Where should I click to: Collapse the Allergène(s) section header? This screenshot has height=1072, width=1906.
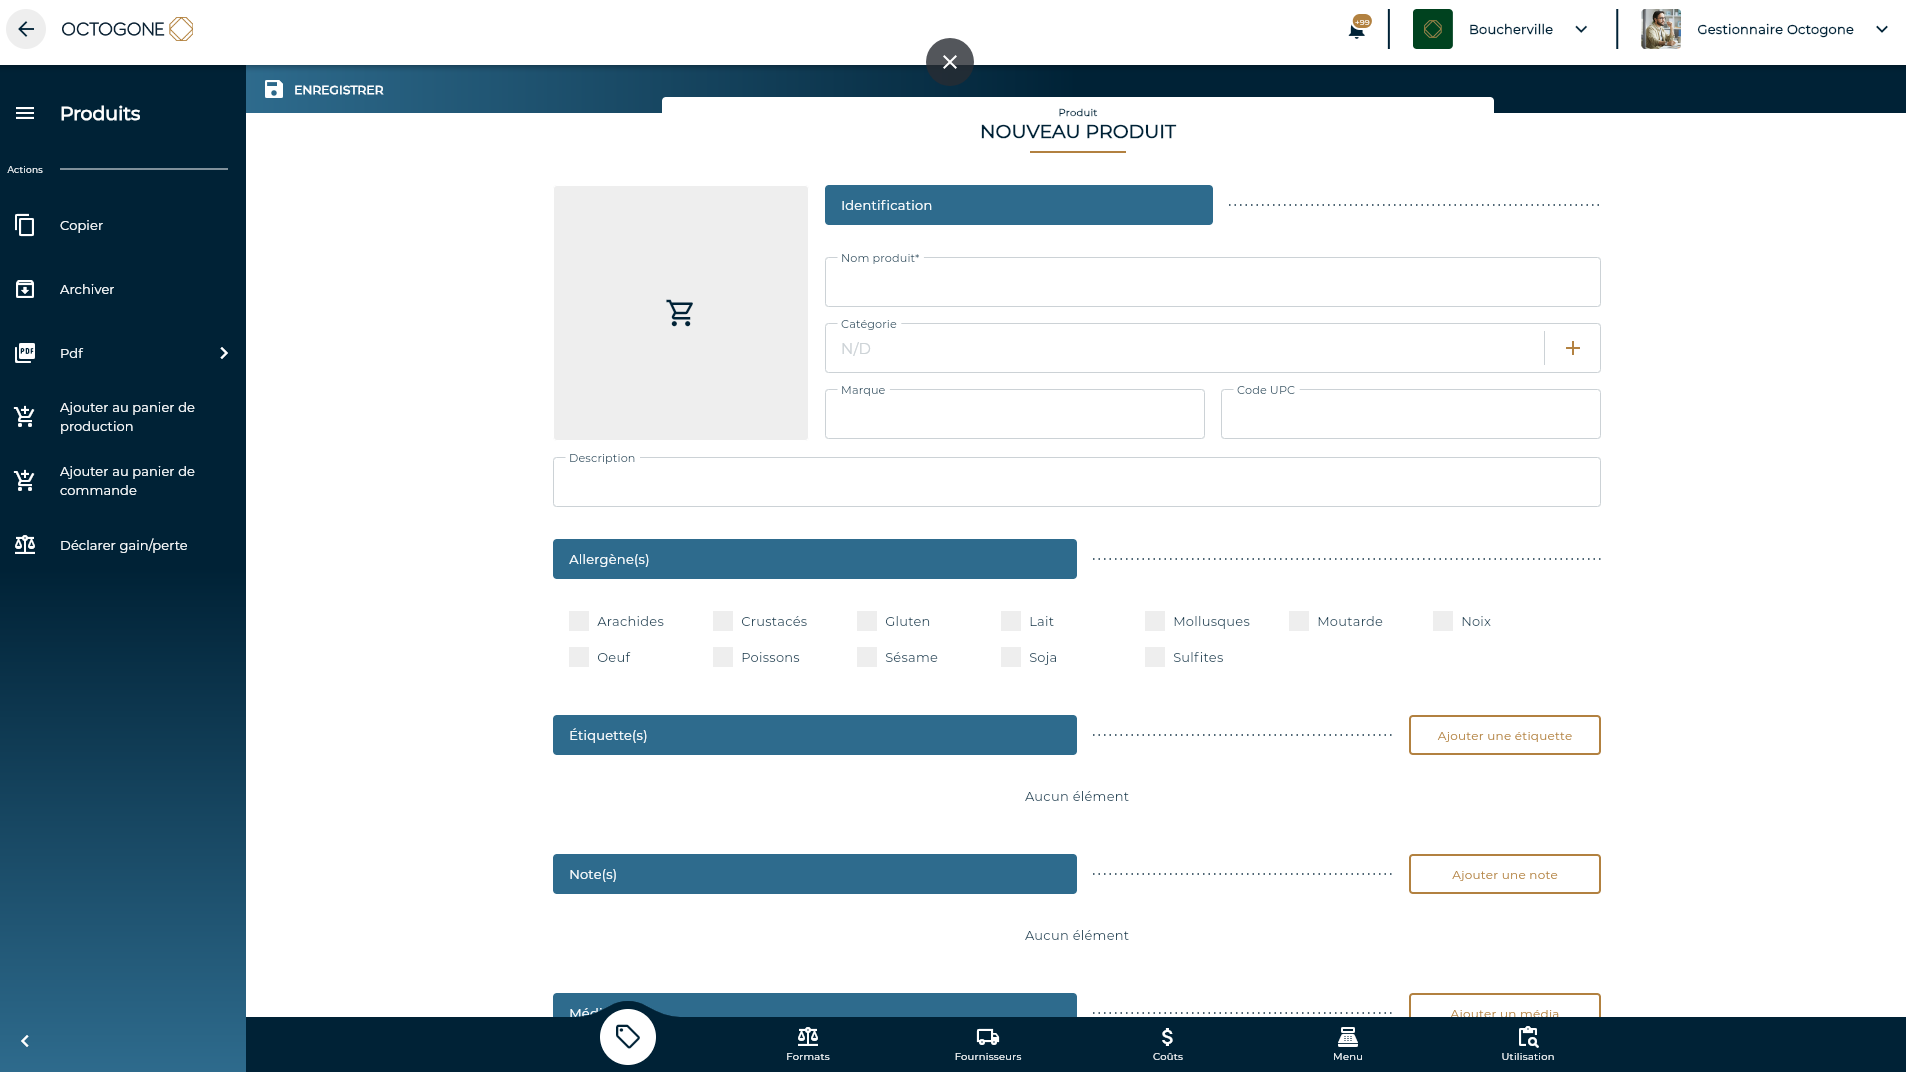815,559
